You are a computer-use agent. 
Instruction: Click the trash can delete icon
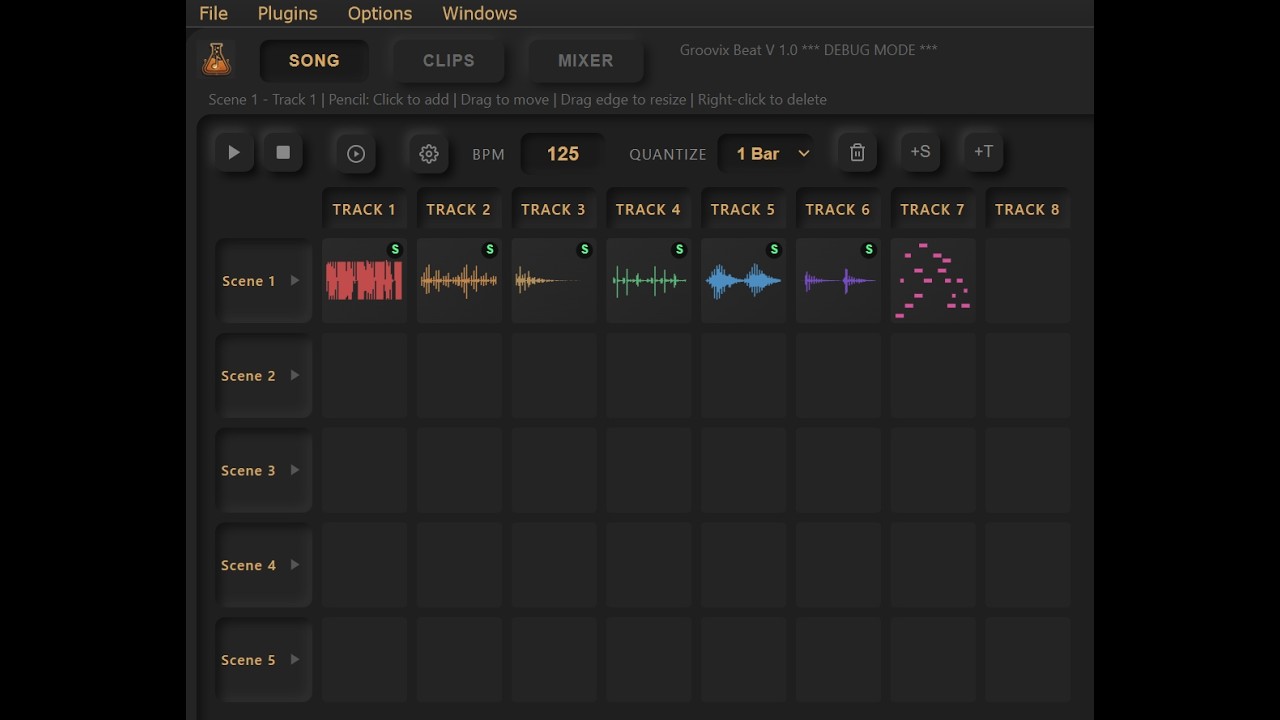point(857,153)
